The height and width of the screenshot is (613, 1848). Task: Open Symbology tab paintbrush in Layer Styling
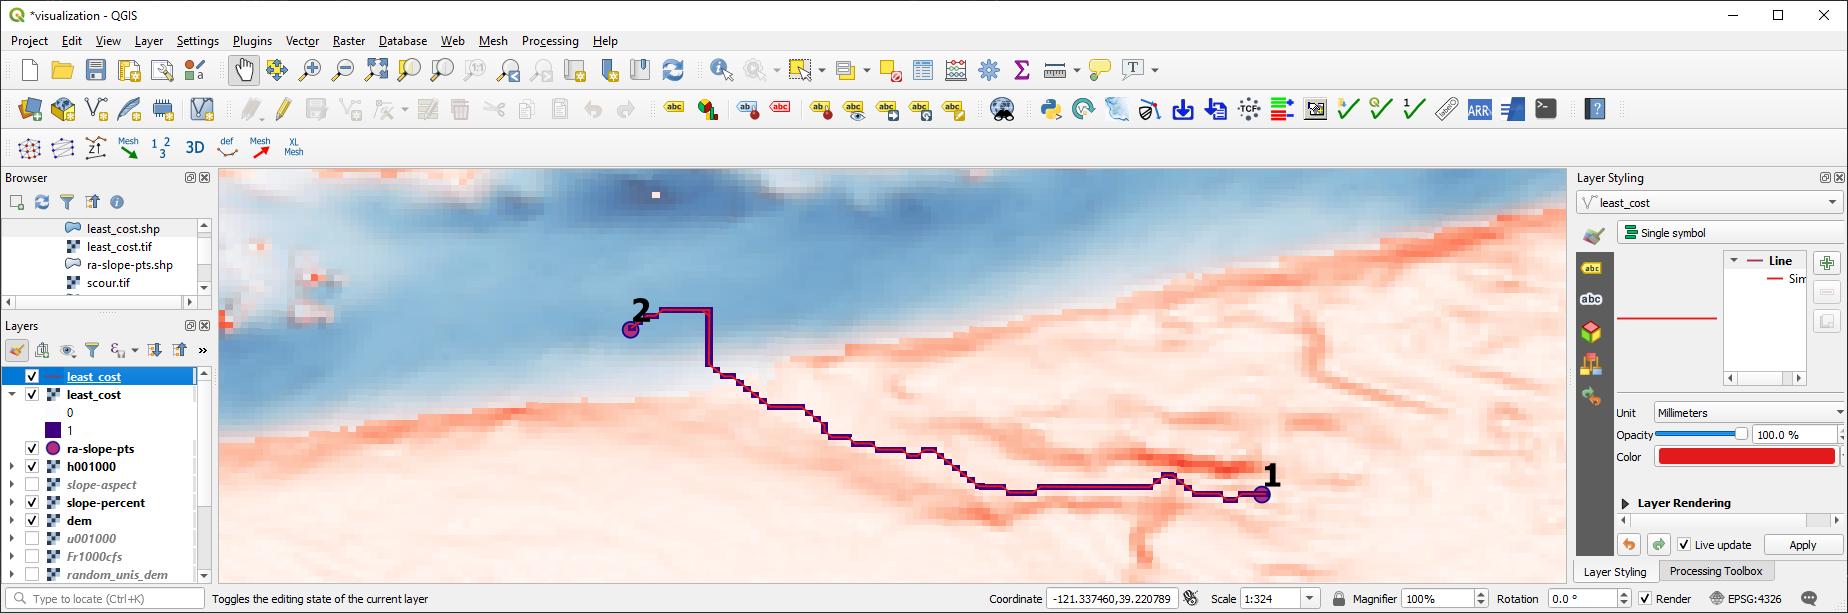1593,234
